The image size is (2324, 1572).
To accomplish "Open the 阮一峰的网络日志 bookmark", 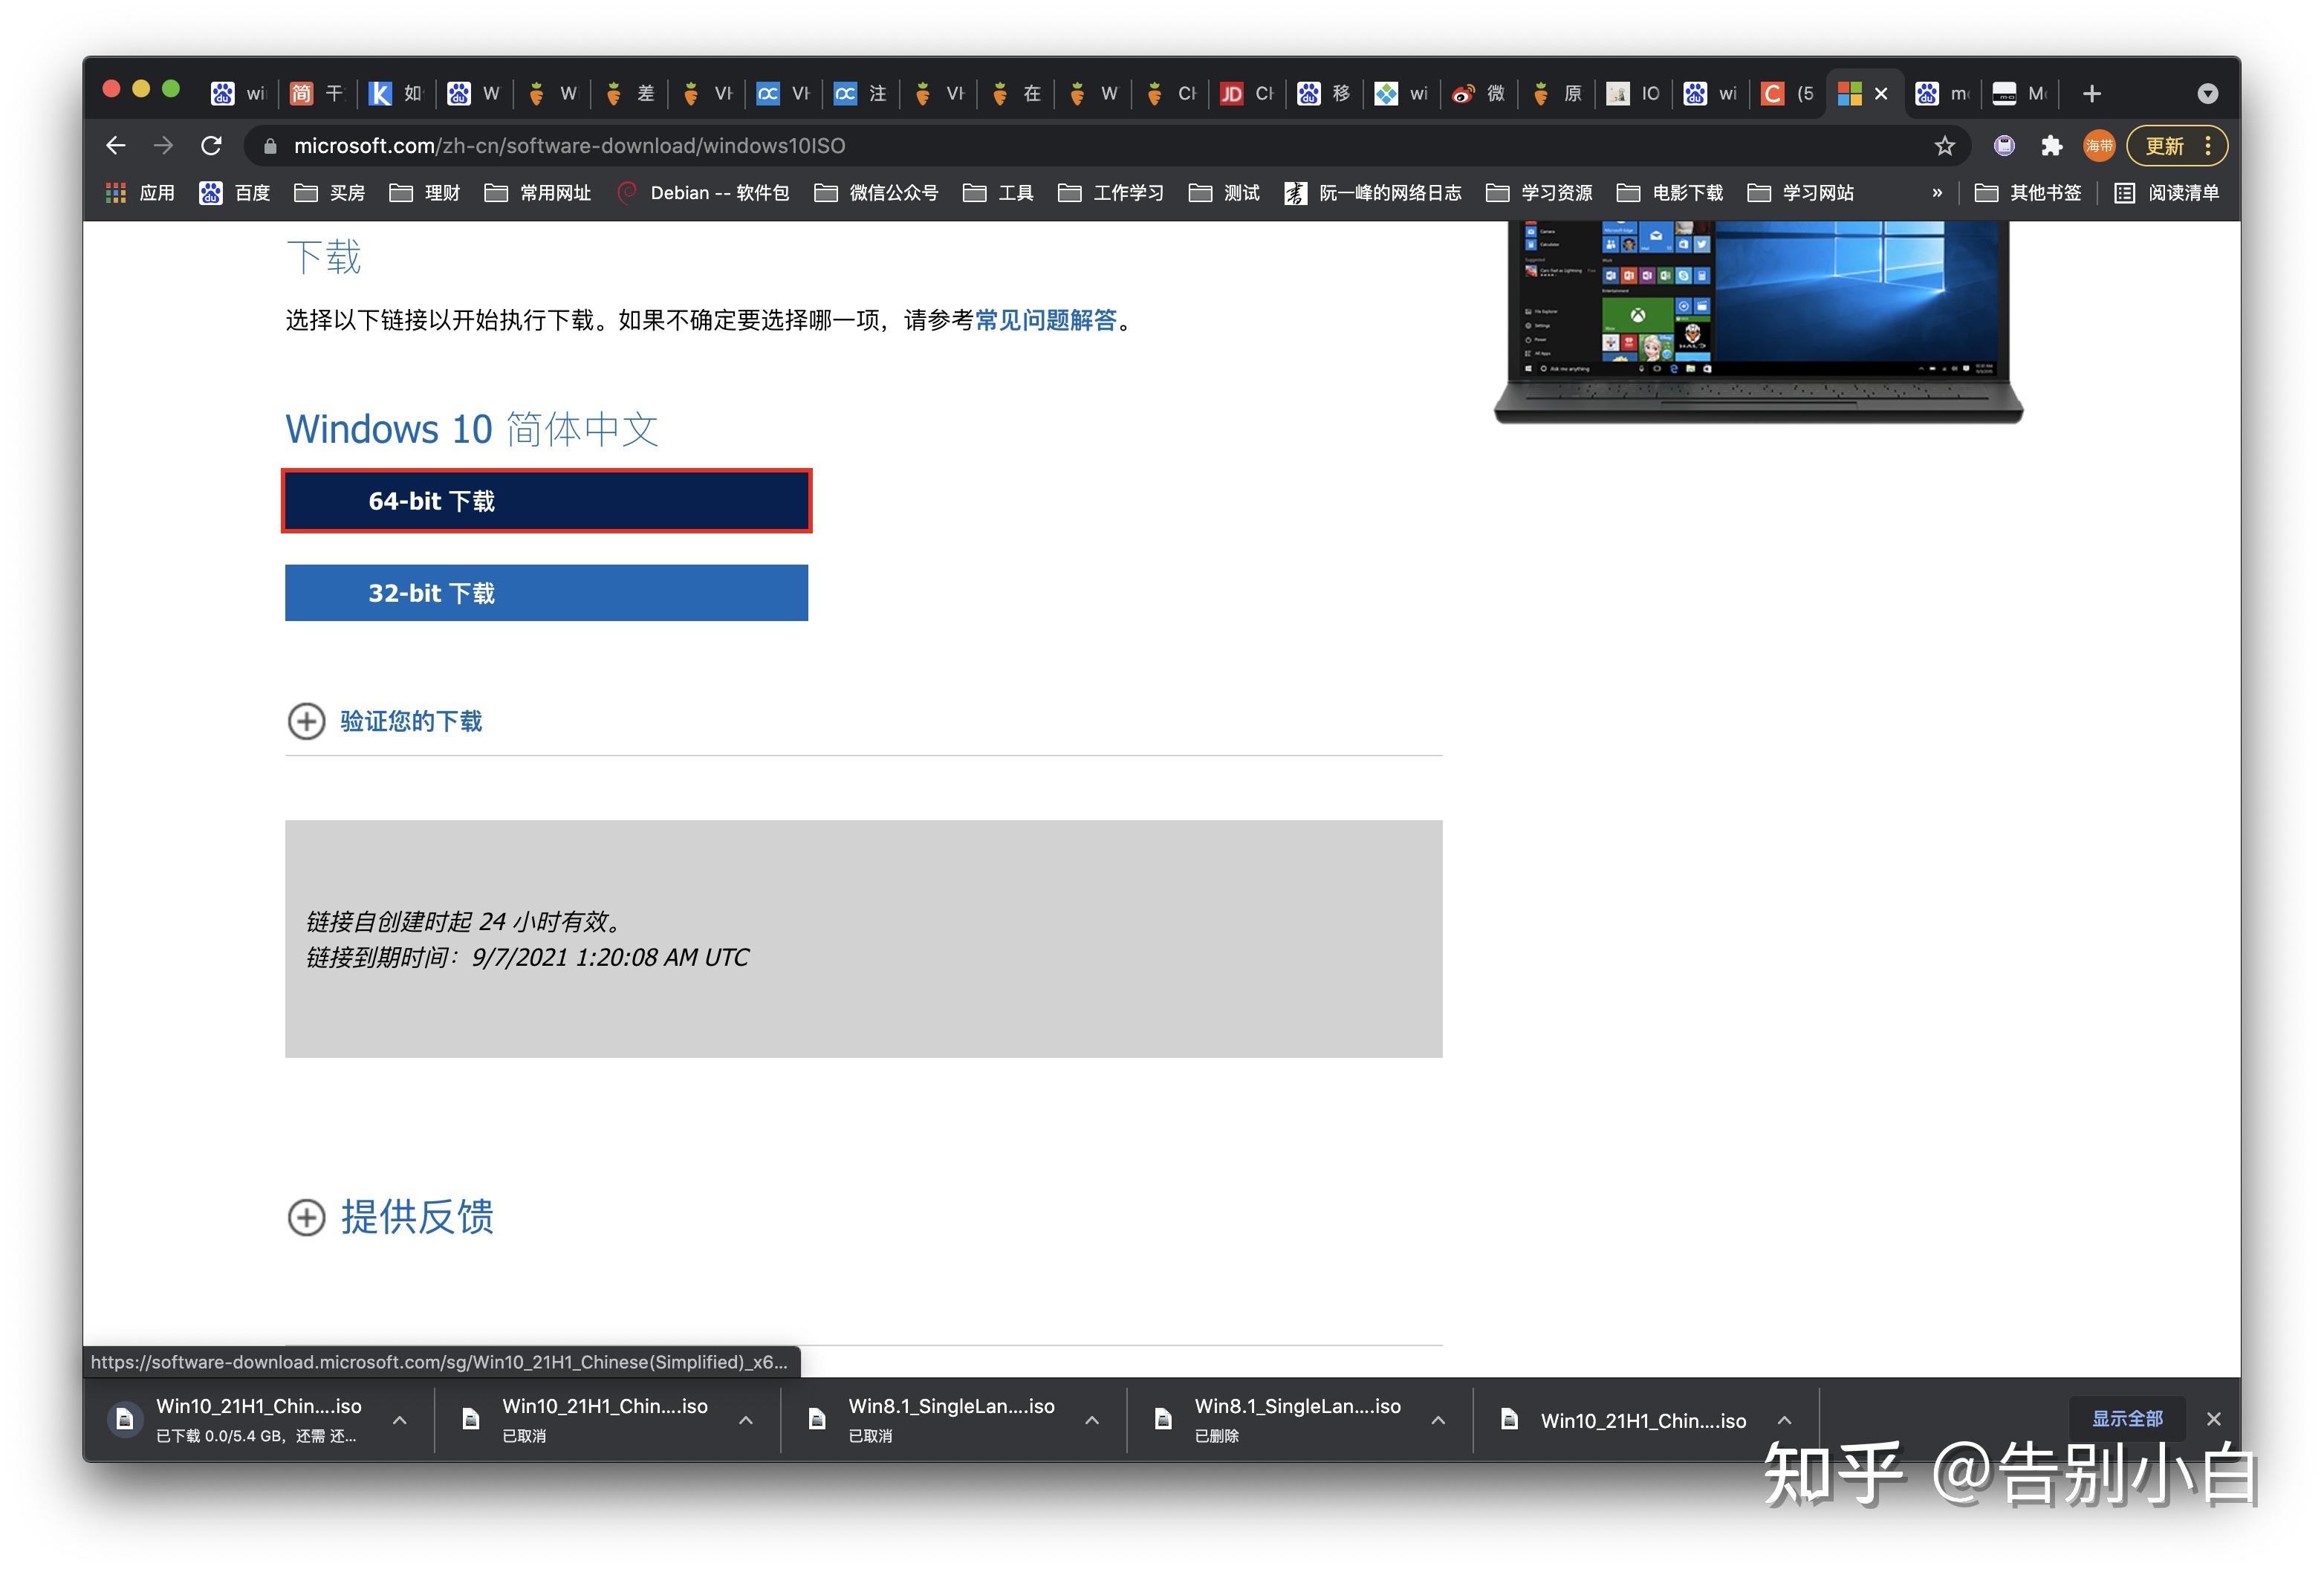I will click(x=1373, y=193).
